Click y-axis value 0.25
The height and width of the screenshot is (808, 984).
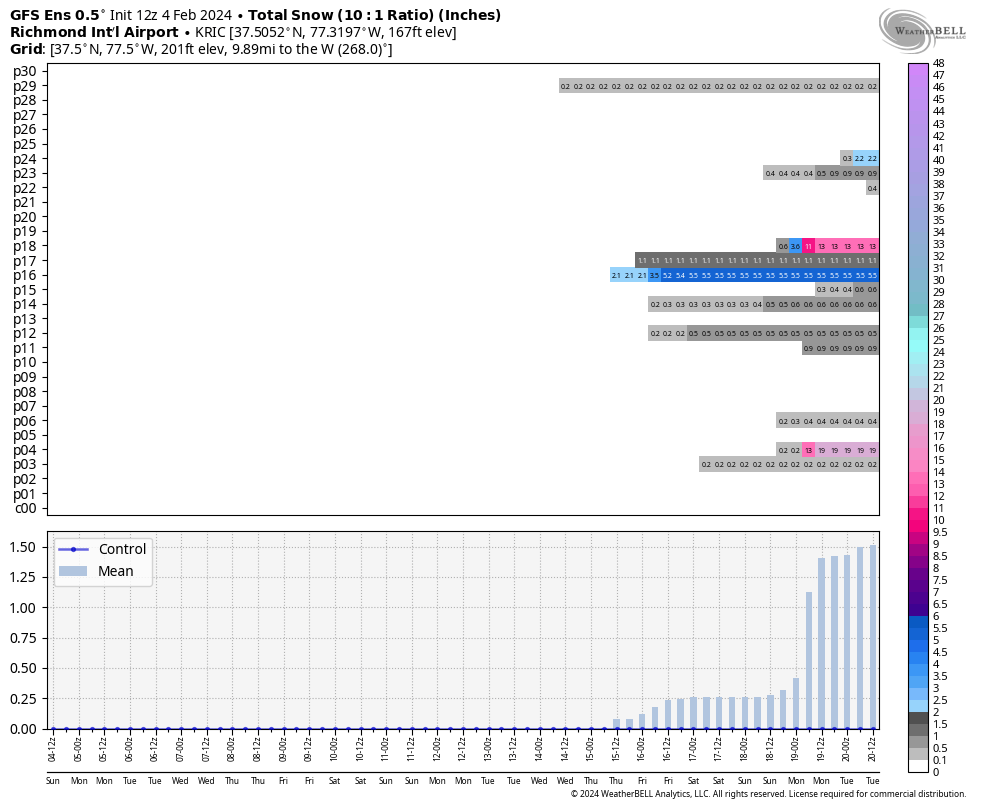click(x=22, y=699)
